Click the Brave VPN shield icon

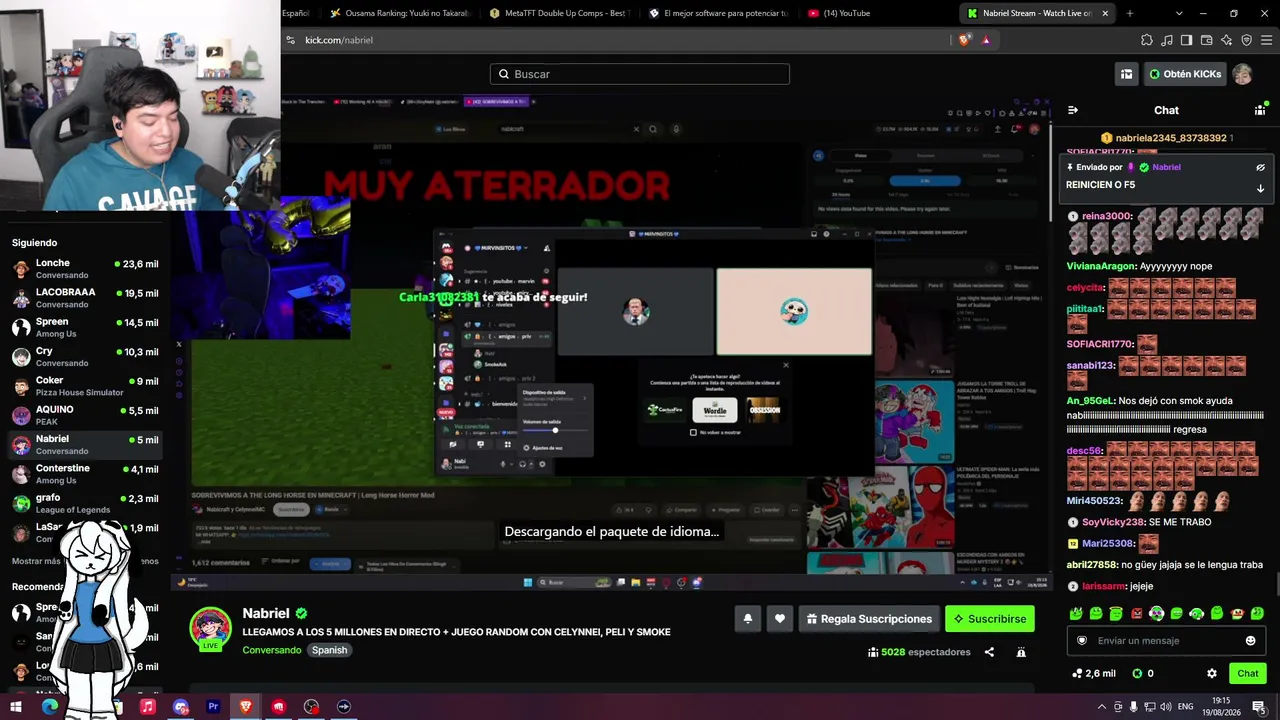1246,40
